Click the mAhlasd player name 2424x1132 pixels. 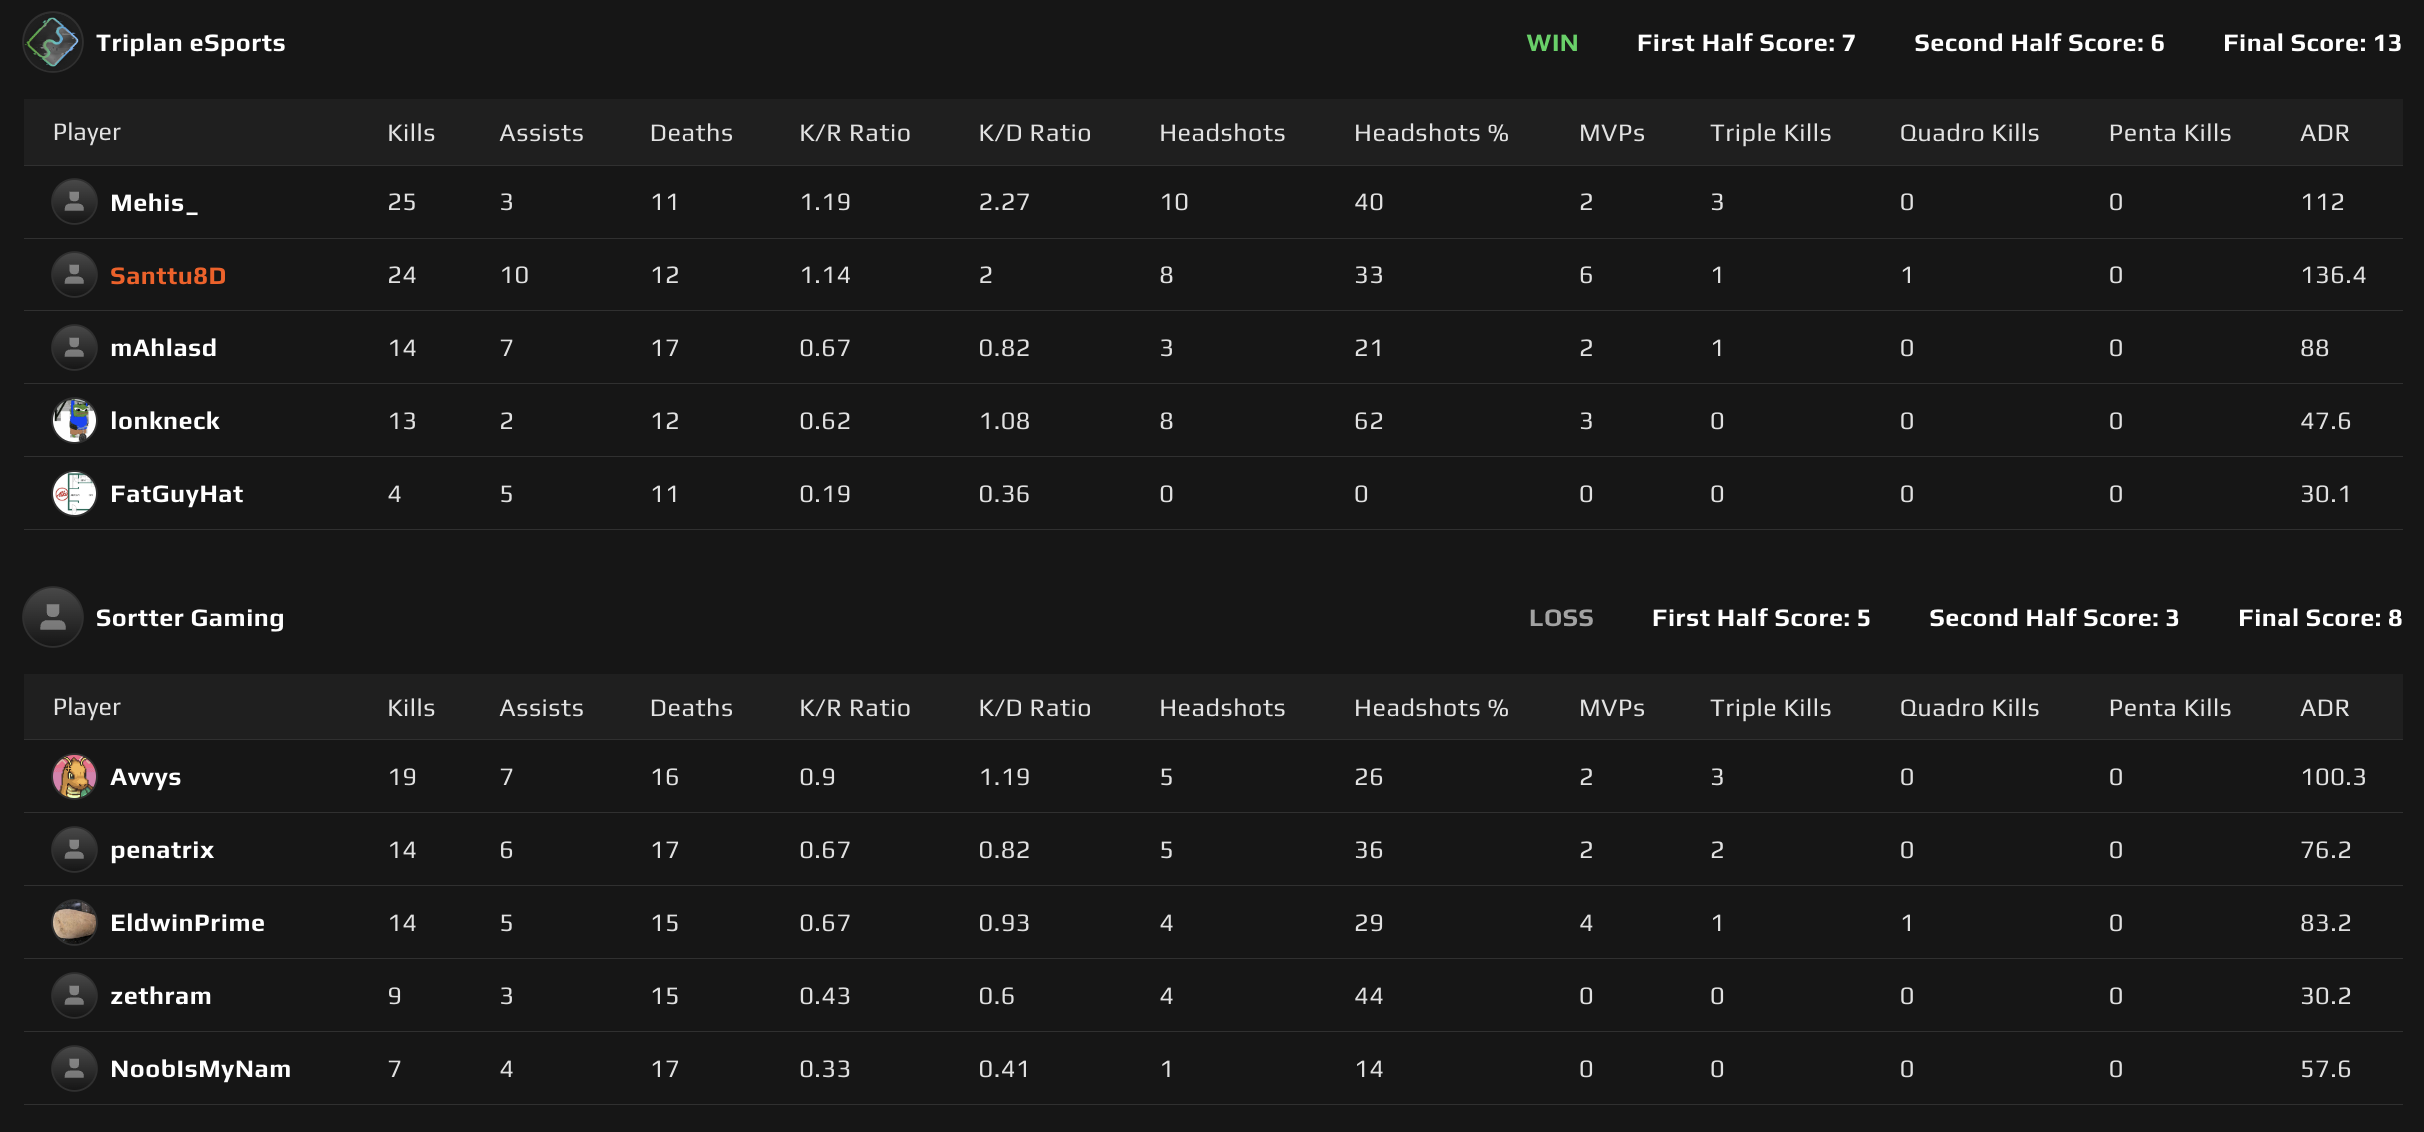point(163,347)
